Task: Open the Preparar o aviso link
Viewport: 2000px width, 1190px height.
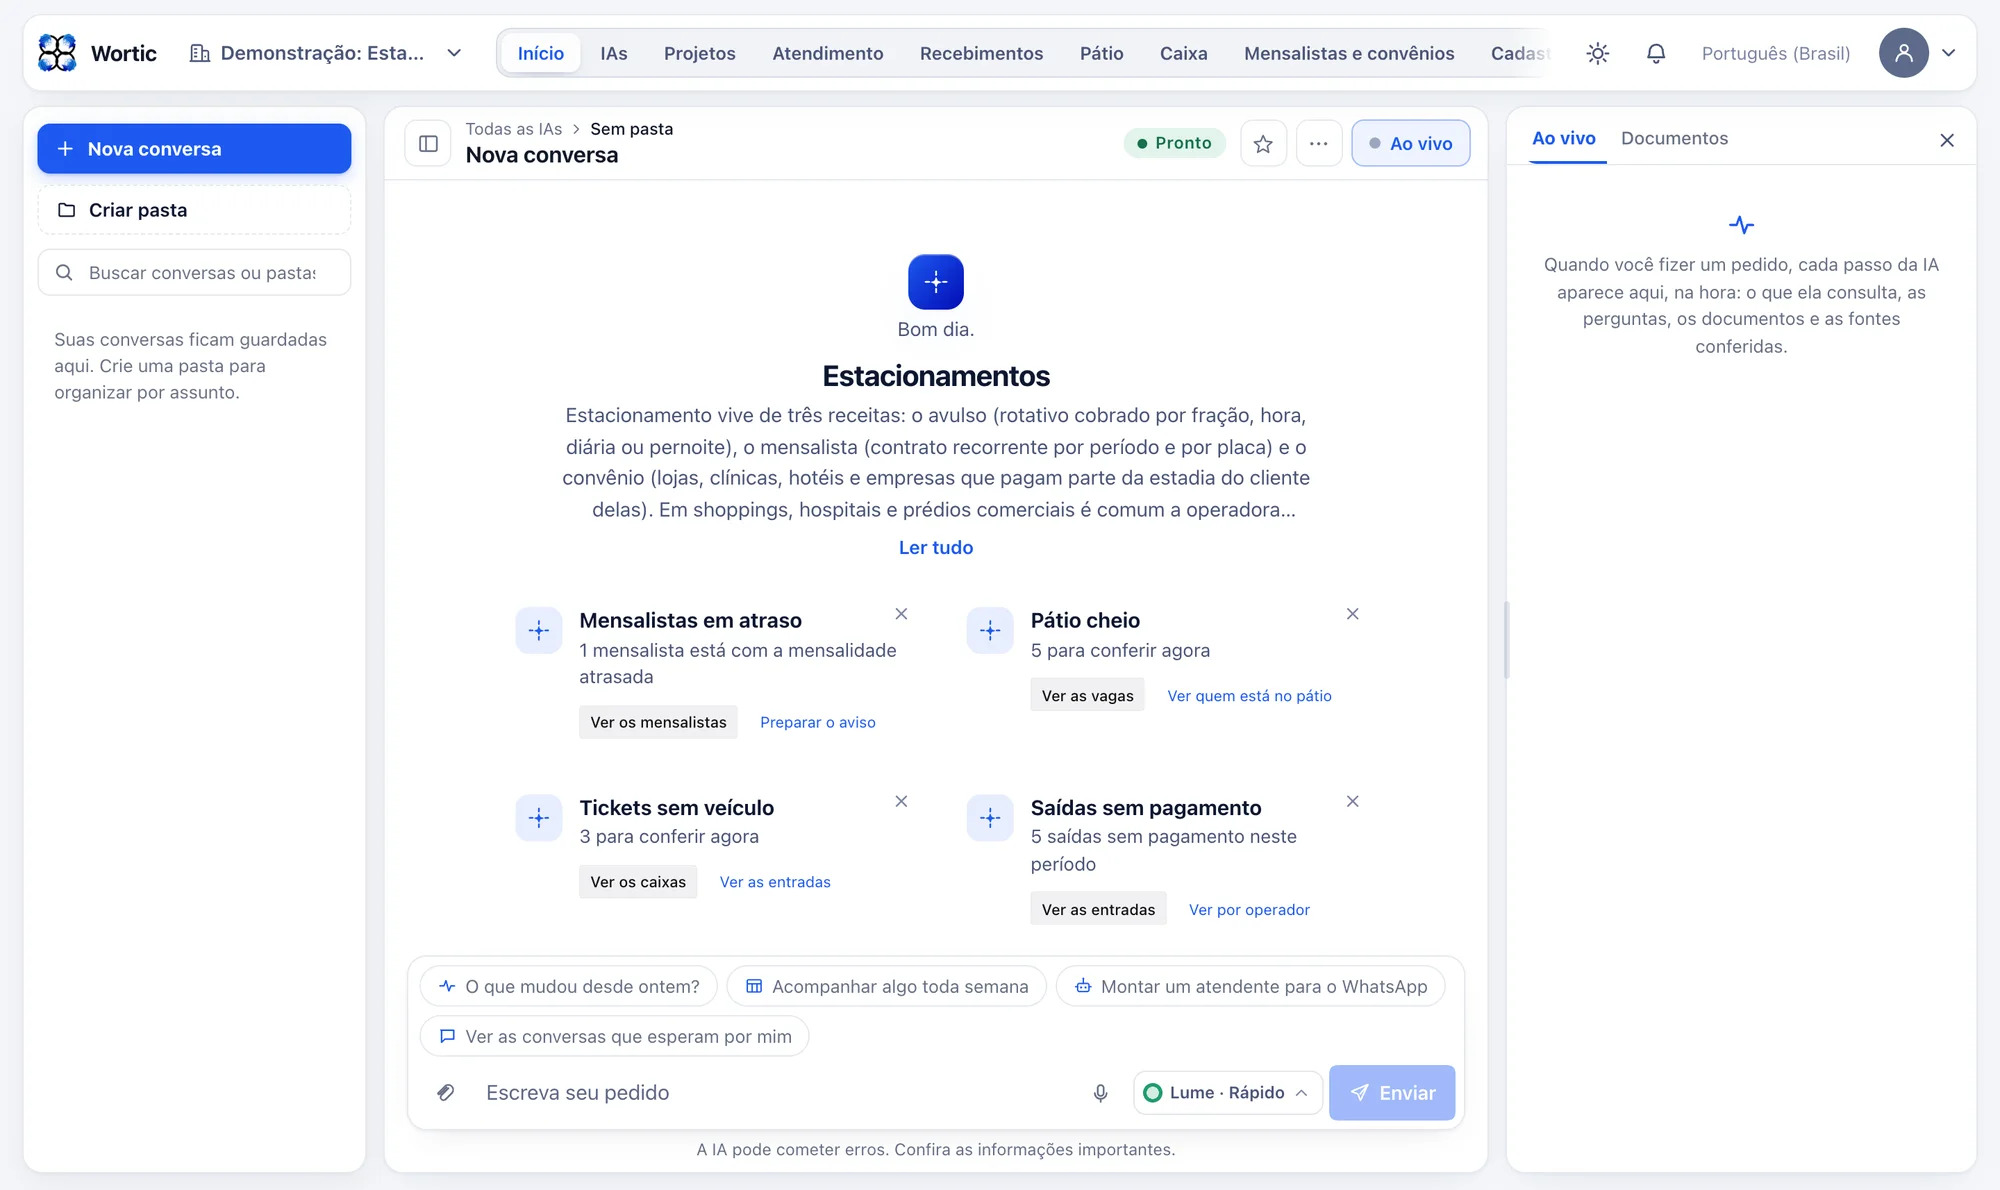Action: [817, 722]
